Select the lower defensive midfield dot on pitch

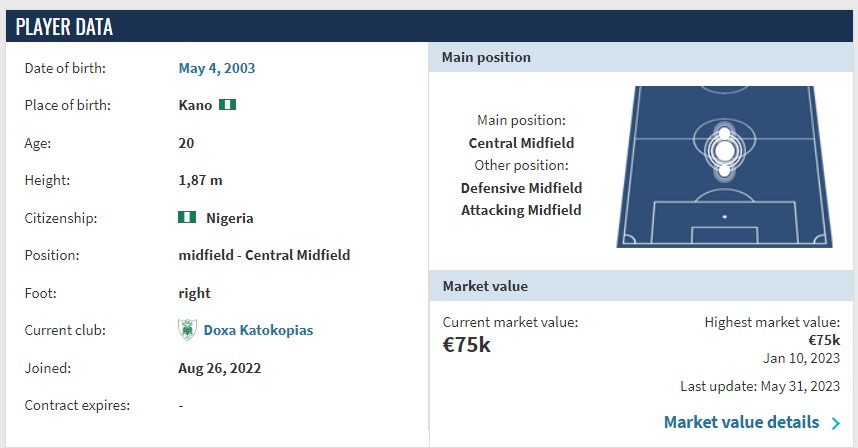coord(723,171)
